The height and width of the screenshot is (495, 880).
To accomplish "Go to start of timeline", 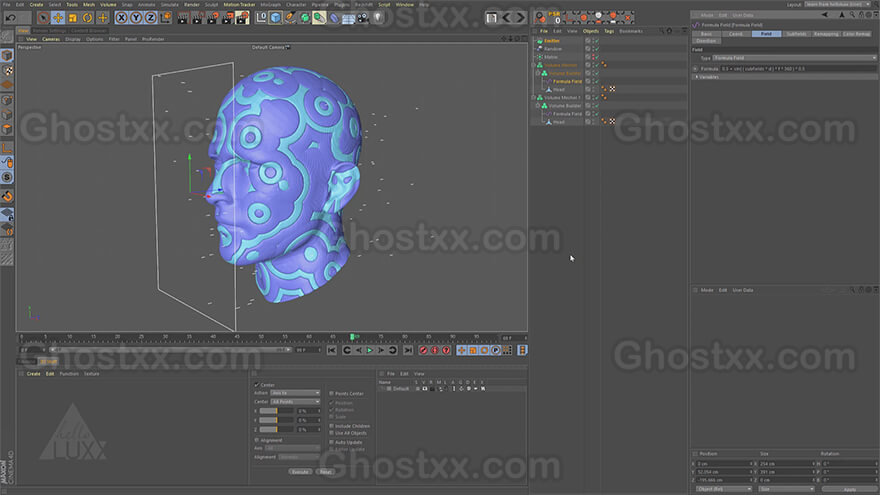I will [x=332, y=350].
